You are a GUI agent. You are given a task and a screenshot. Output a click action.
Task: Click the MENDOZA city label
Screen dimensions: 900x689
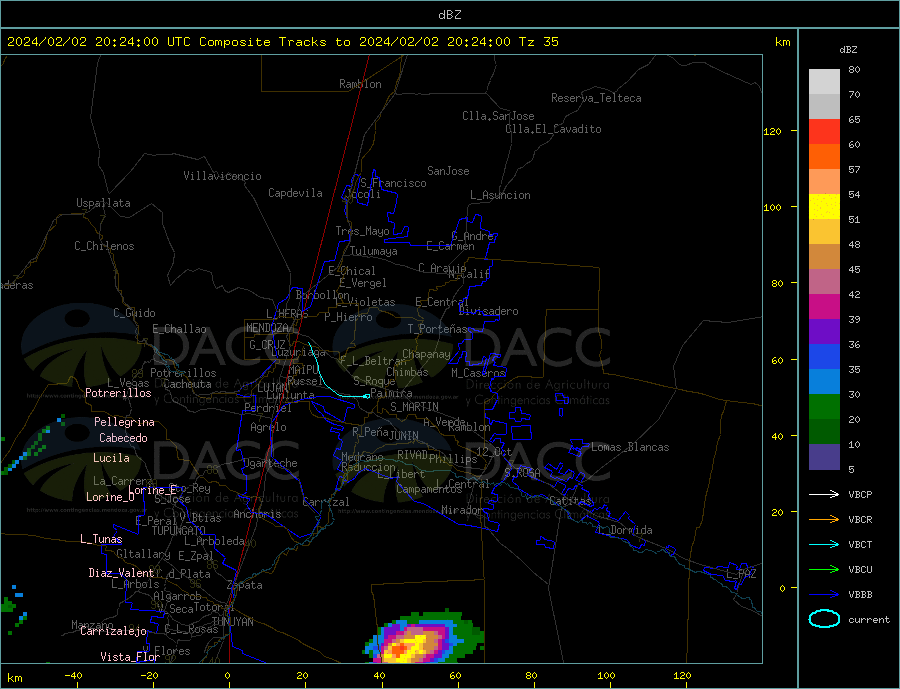click(268, 328)
